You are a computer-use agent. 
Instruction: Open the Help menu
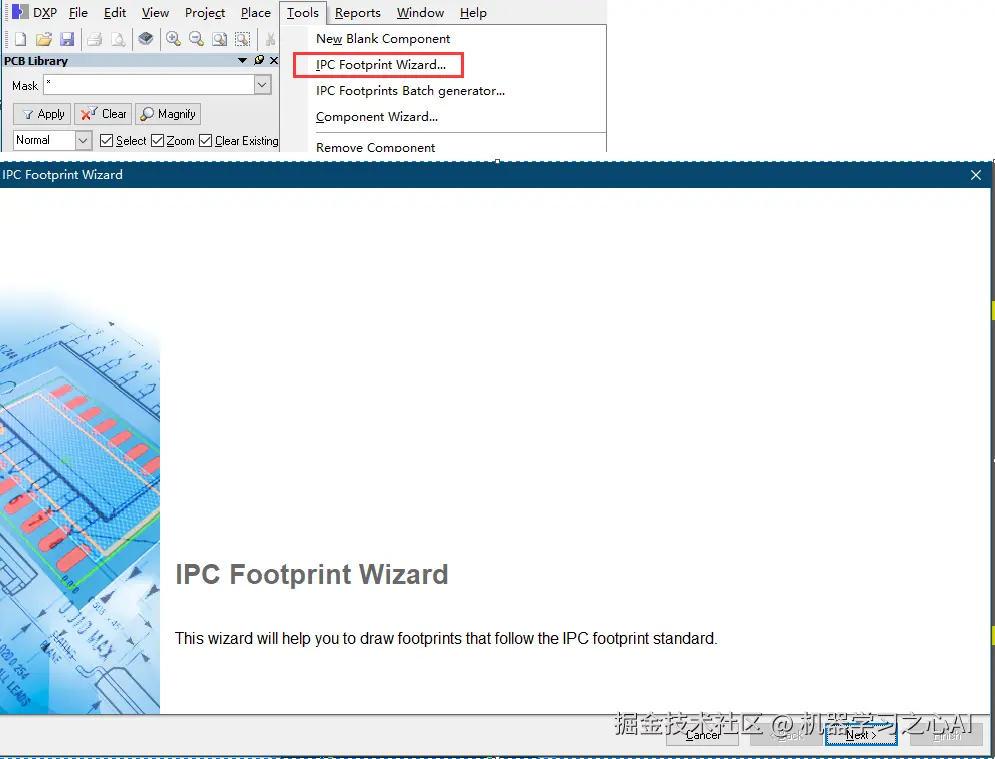(473, 13)
